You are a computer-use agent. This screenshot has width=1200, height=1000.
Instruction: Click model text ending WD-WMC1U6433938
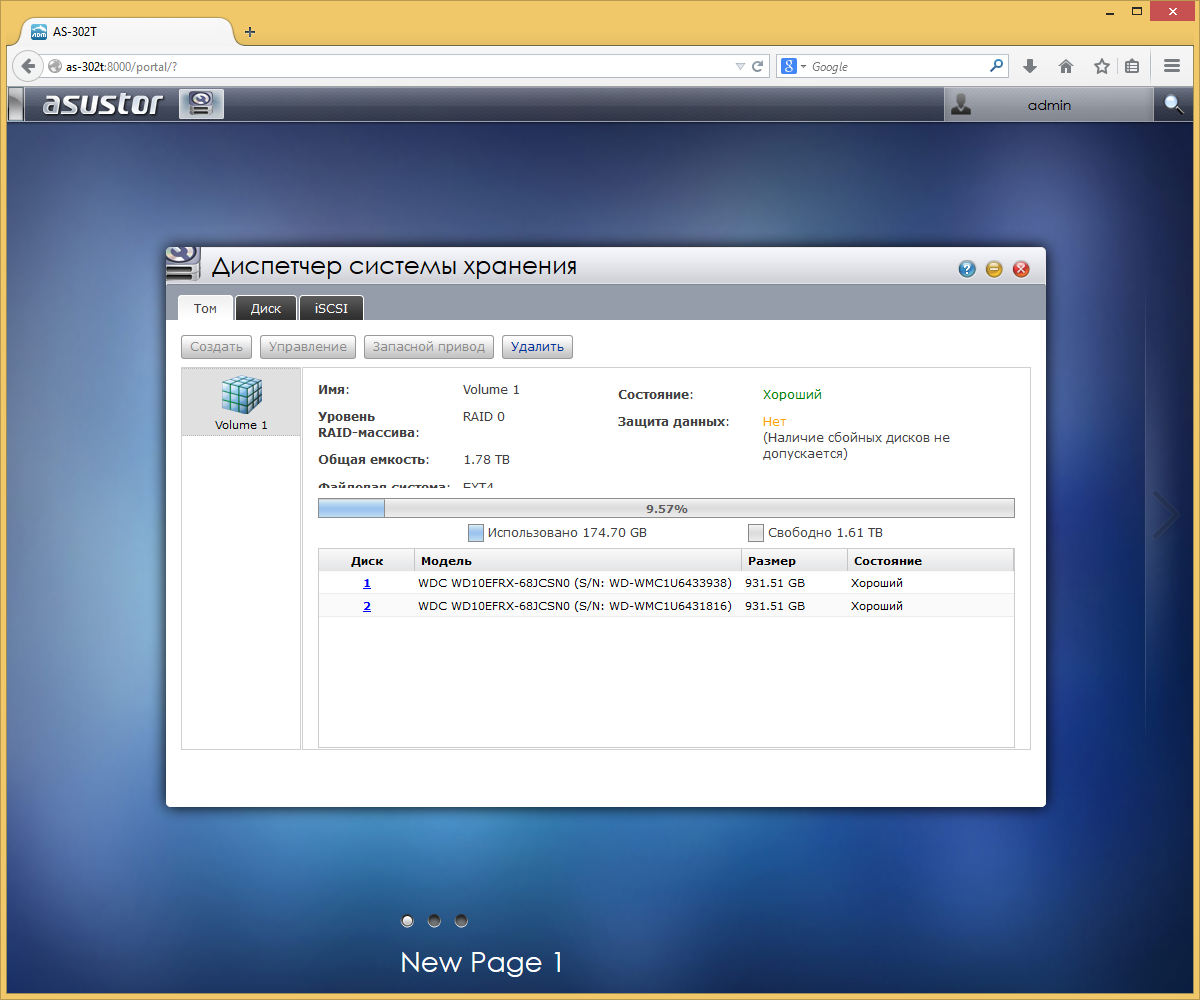click(x=575, y=583)
